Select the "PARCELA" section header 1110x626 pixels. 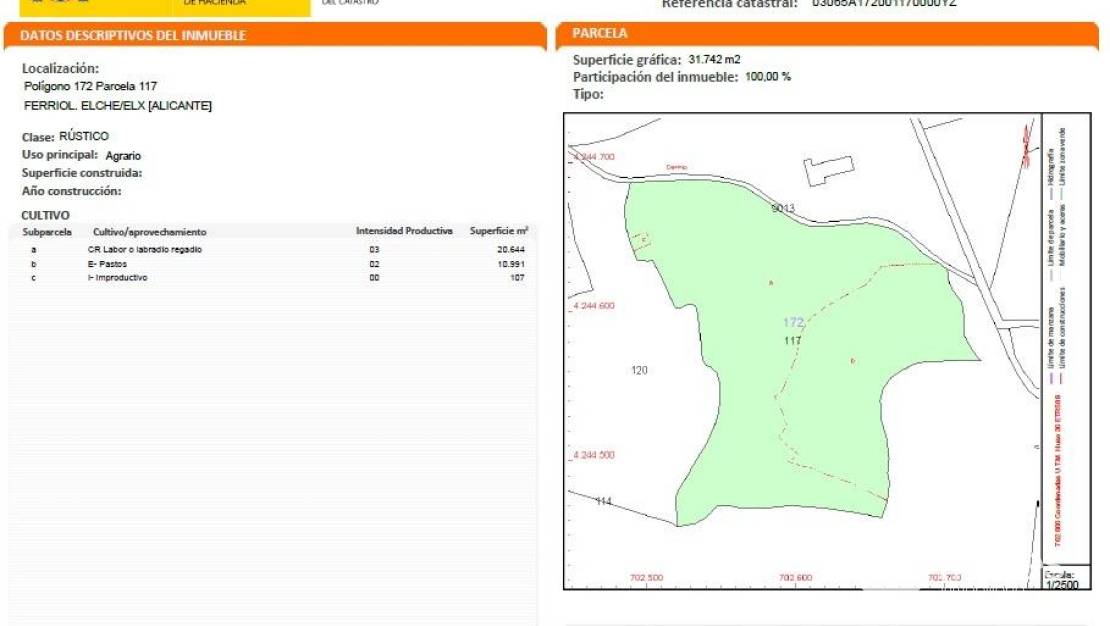(600, 33)
